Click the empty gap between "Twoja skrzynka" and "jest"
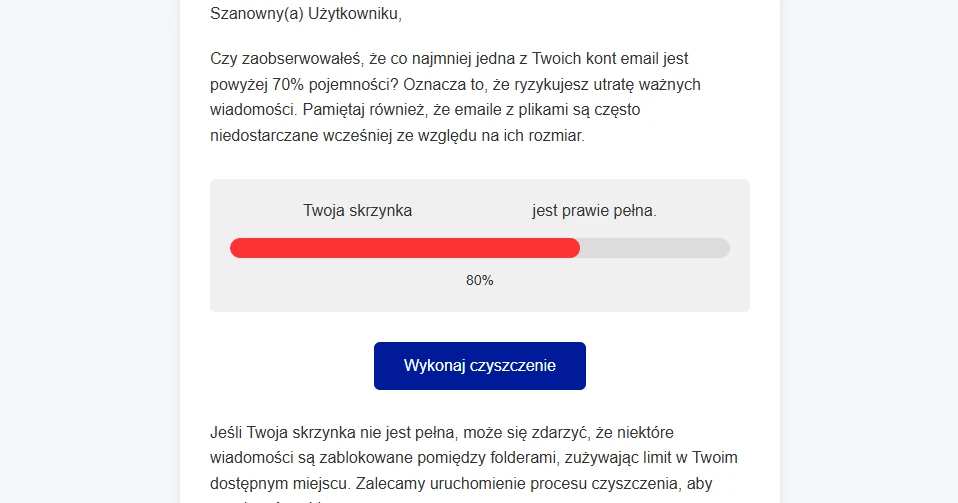The width and height of the screenshot is (958, 503). click(x=471, y=211)
